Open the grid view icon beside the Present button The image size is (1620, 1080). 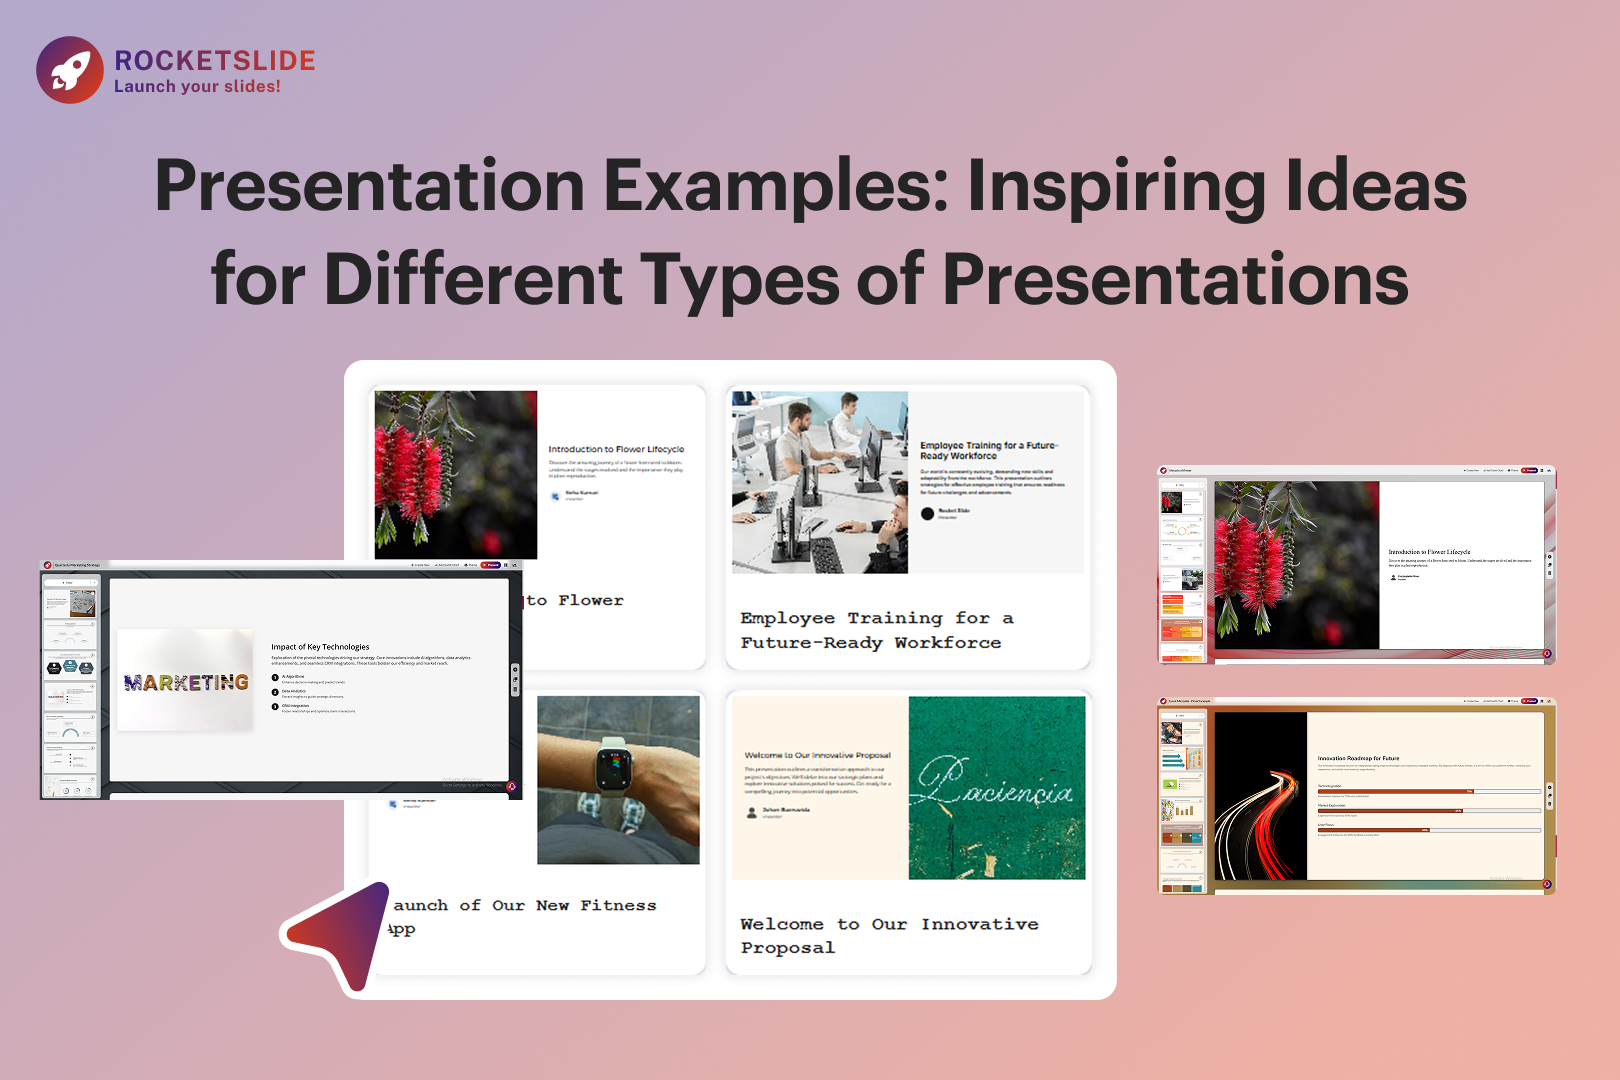tap(506, 564)
